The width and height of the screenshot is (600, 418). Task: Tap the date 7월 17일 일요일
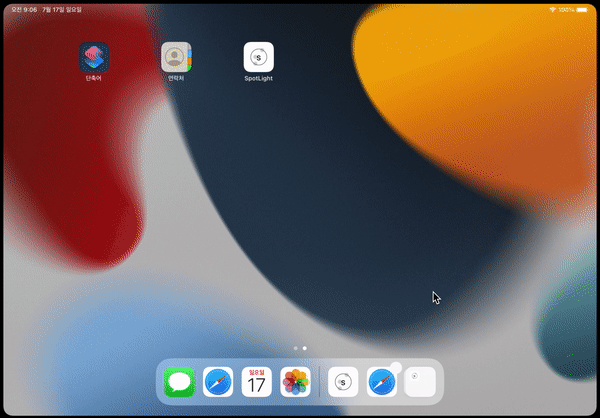click(x=63, y=10)
